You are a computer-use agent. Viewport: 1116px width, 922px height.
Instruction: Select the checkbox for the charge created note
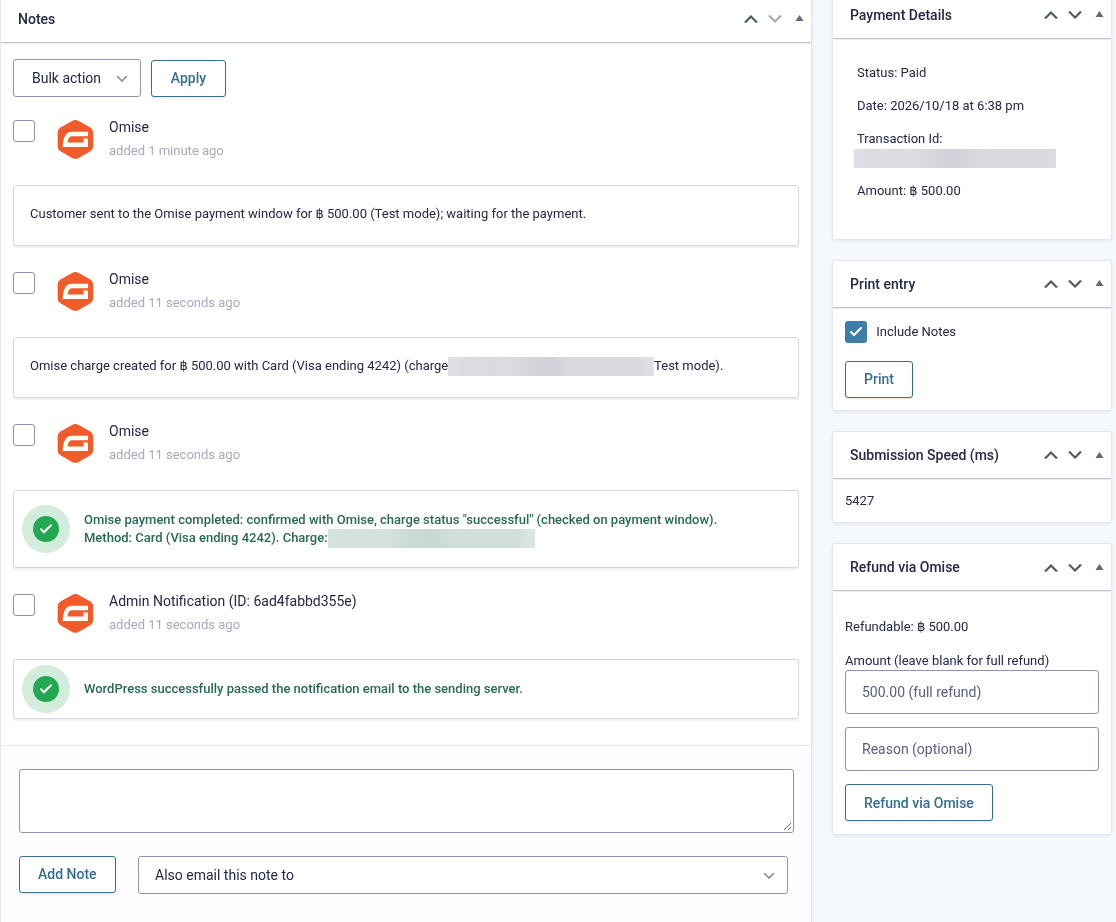point(24,283)
